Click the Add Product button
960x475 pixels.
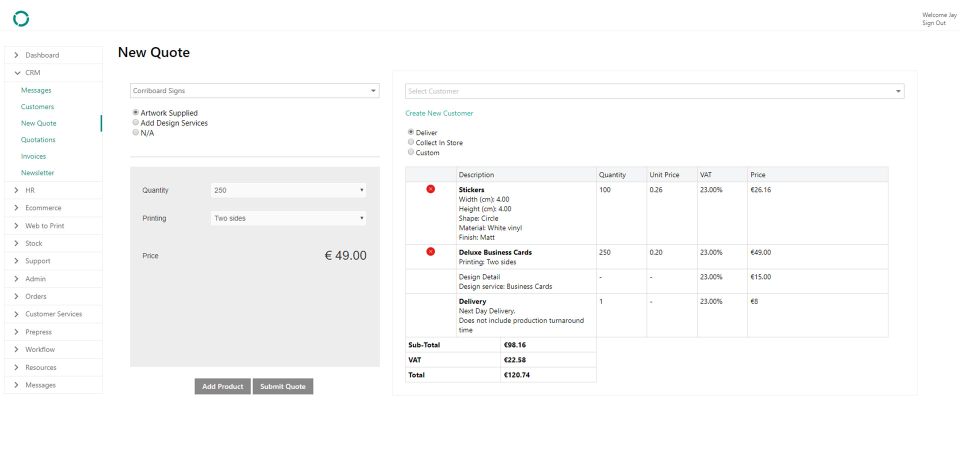[x=223, y=386]
